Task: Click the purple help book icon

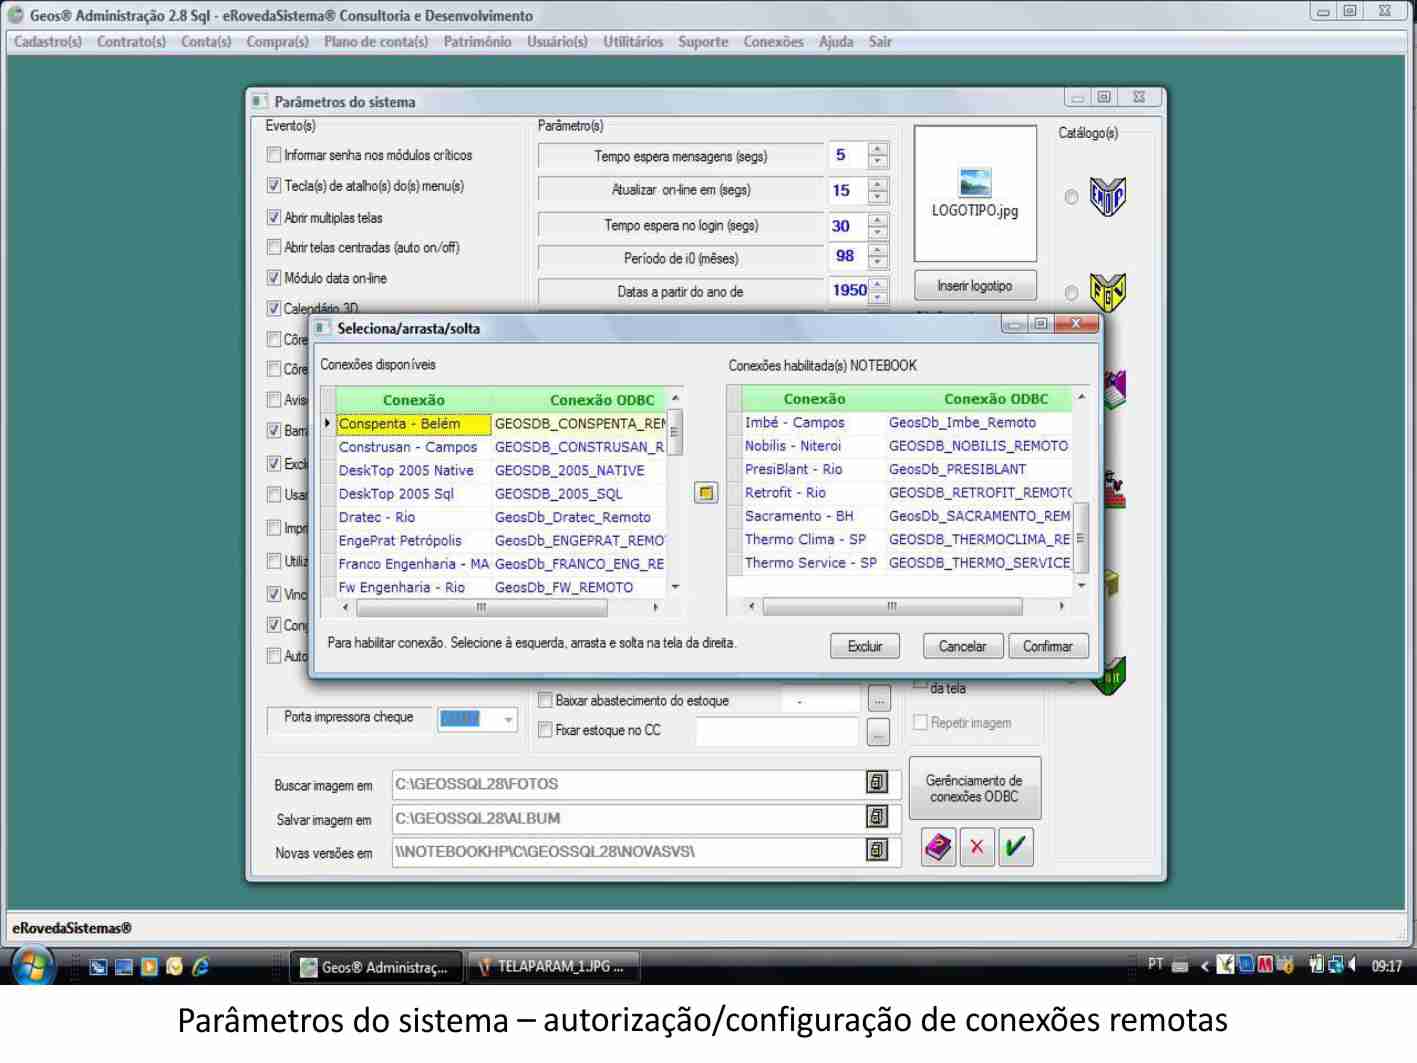Action: pyautogui.click(x=938, y=847)
